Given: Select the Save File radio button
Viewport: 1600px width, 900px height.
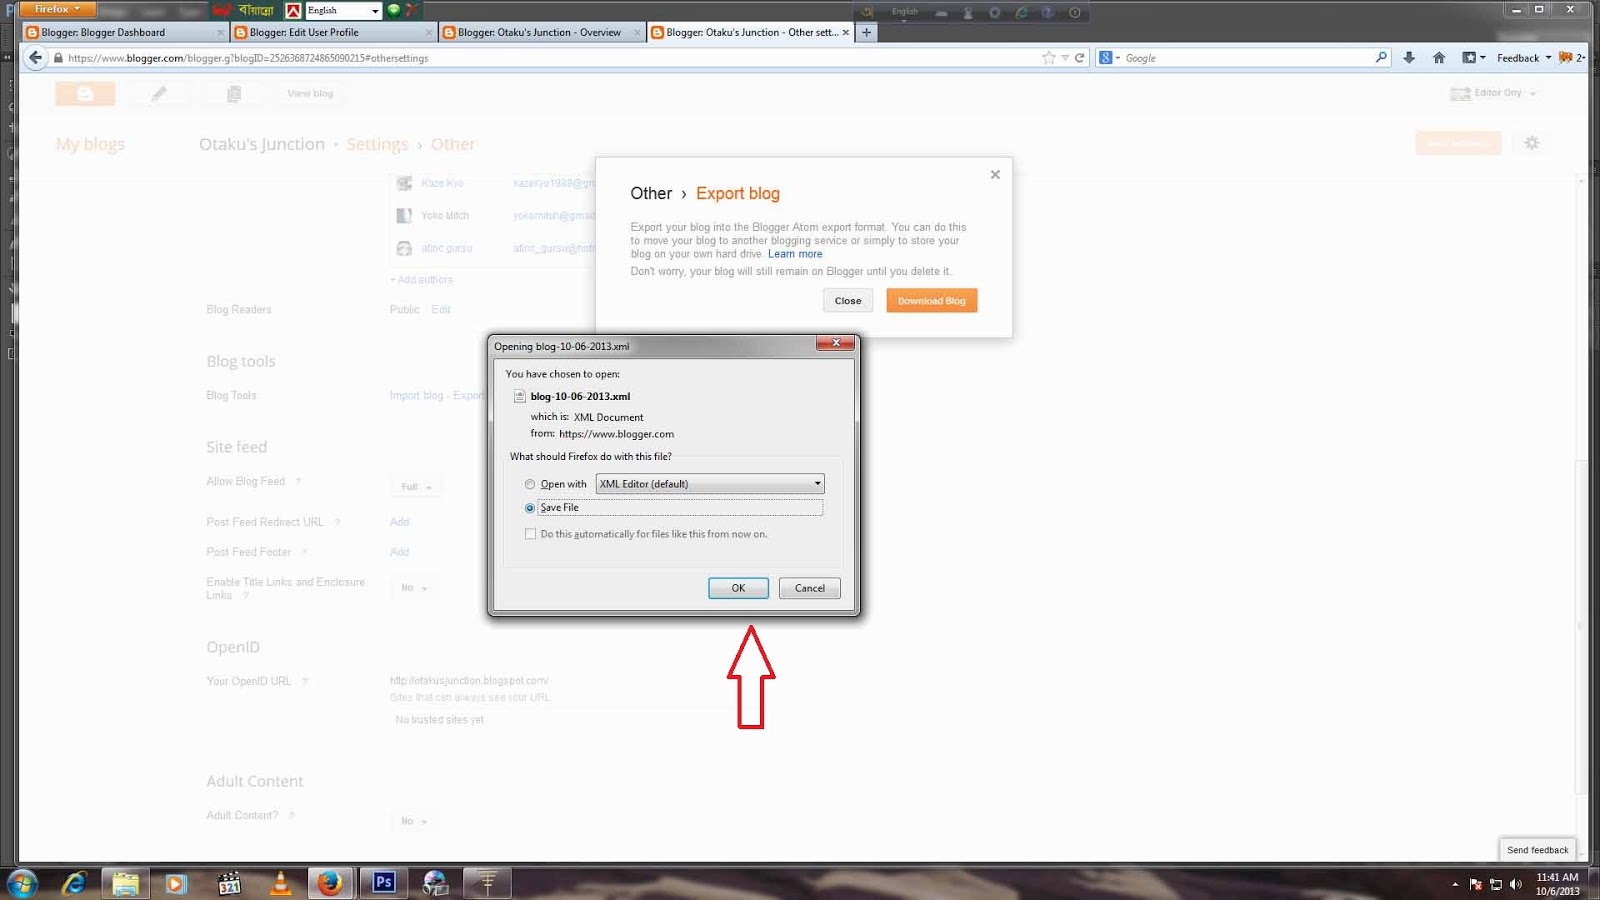Looking at the screenshot, I should pyautogui.click(x=530, y=508).
